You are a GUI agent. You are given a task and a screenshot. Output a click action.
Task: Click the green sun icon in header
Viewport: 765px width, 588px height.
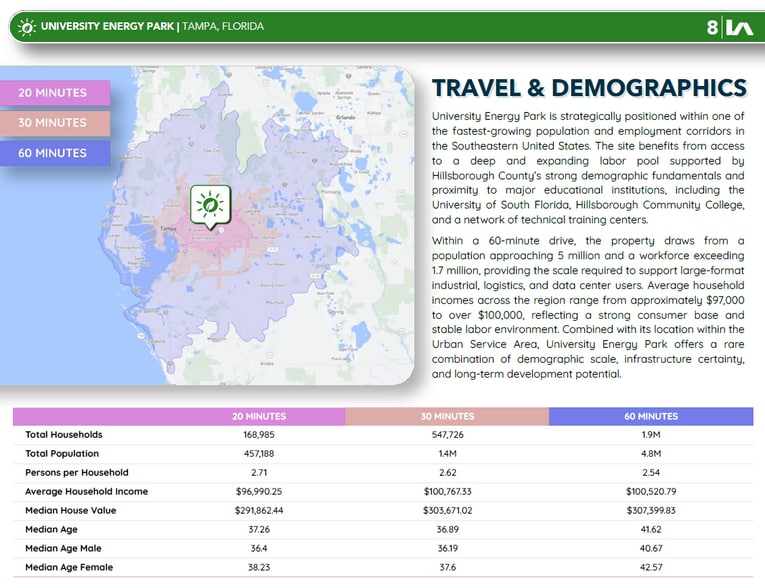point(26,27)
